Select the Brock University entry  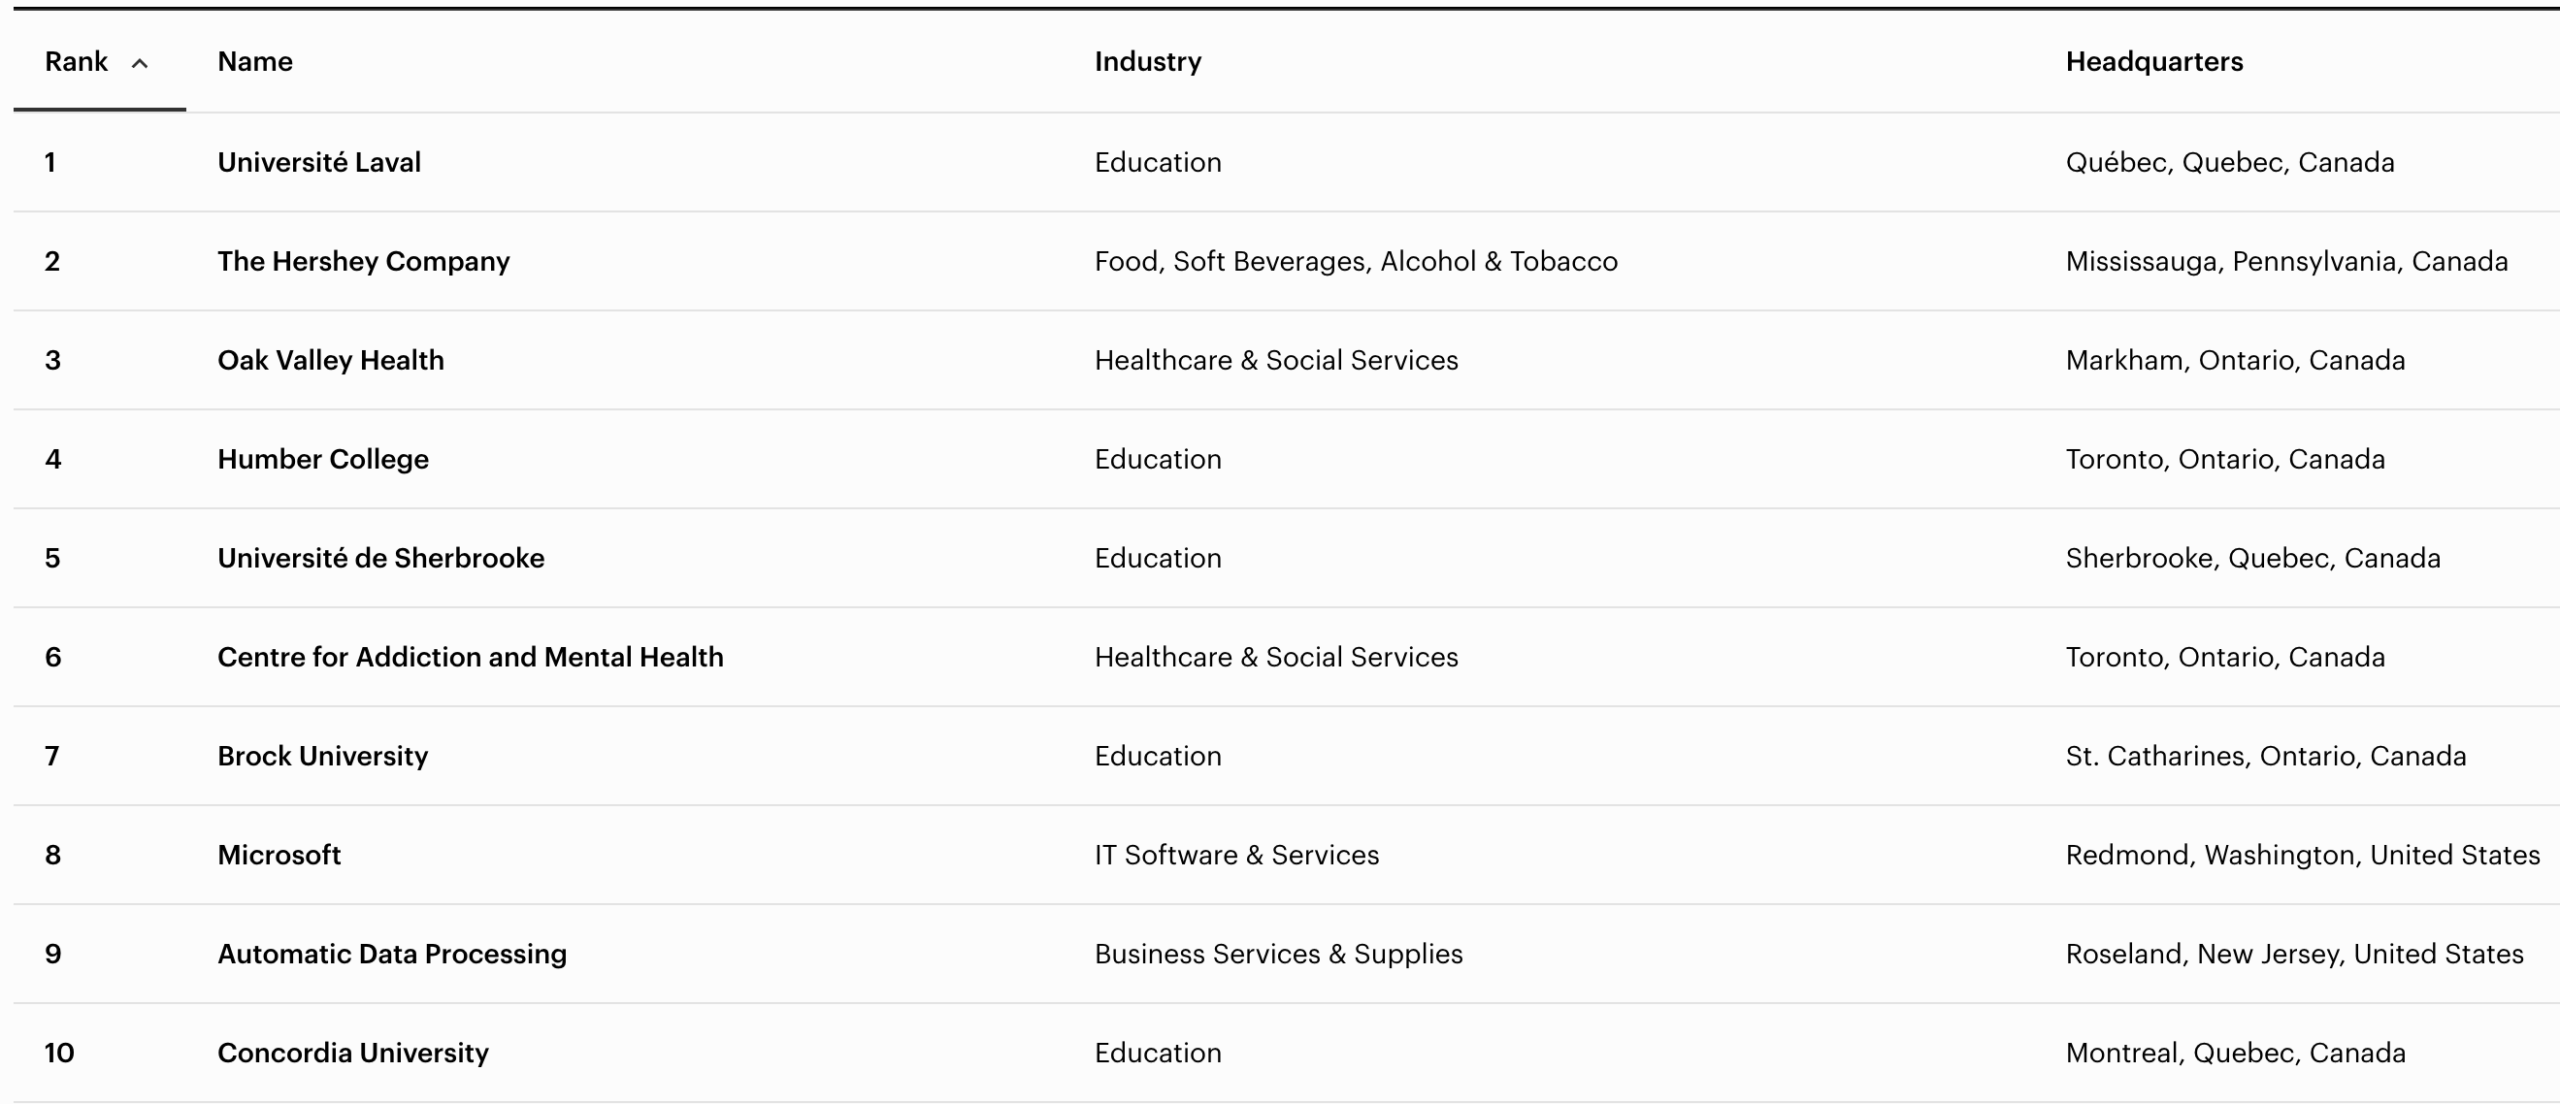pos(323,756)
